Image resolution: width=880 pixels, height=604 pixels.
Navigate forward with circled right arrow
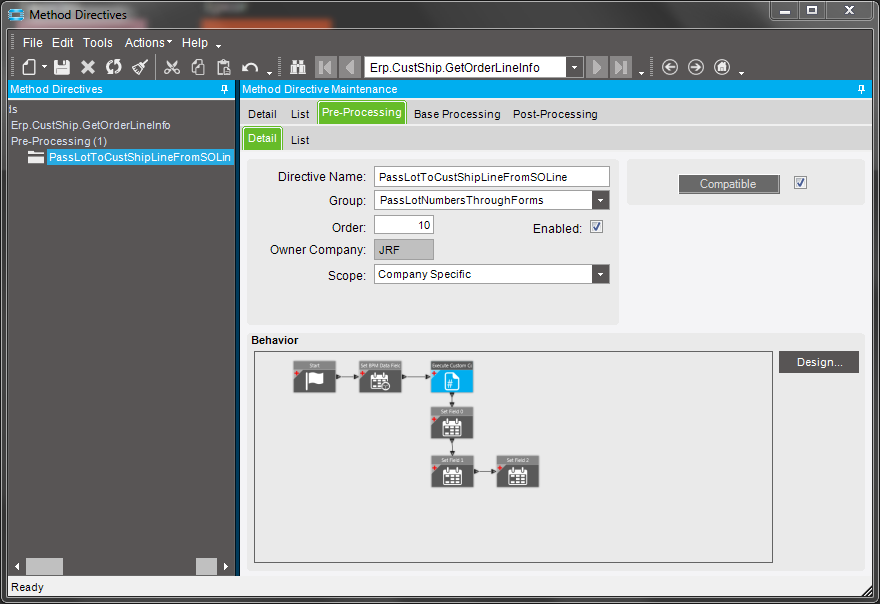696,67
